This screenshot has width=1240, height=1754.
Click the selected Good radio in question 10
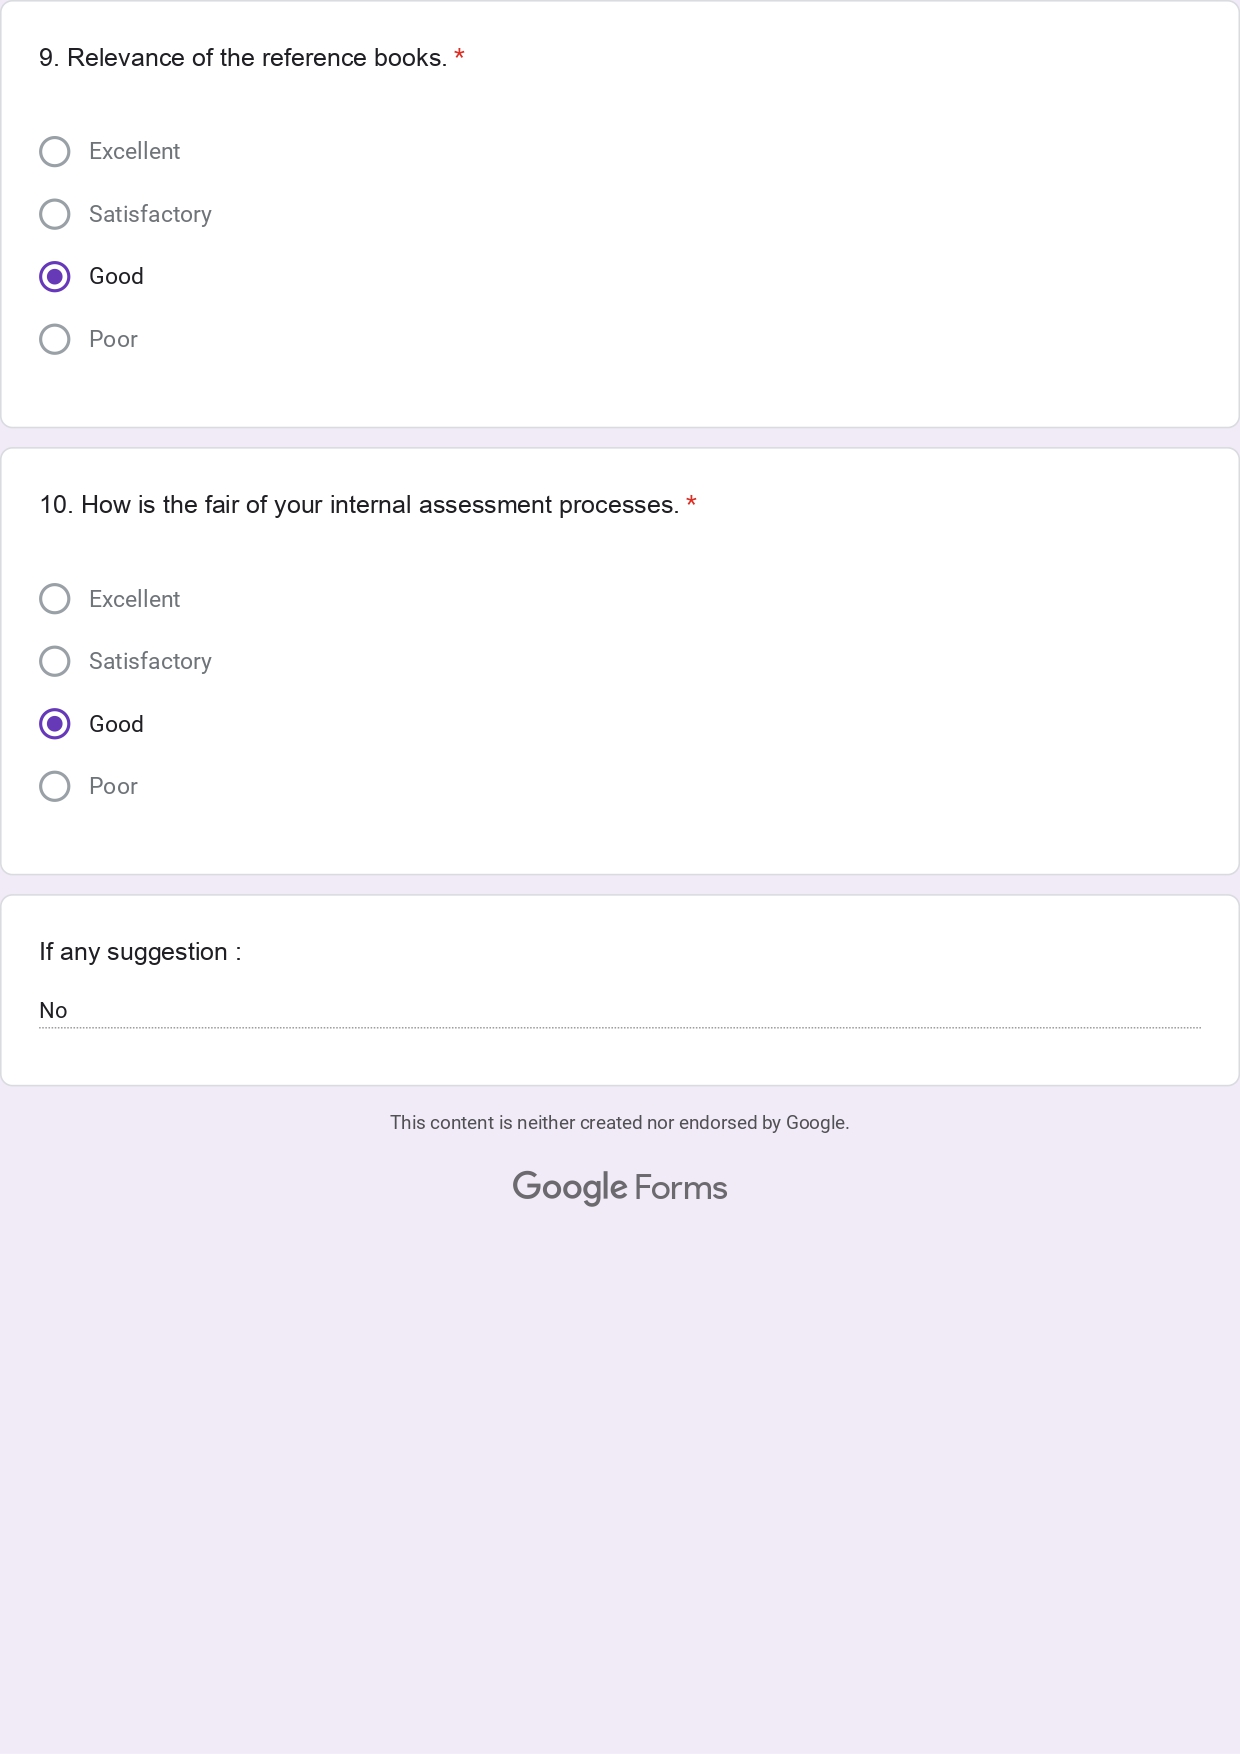55,724
